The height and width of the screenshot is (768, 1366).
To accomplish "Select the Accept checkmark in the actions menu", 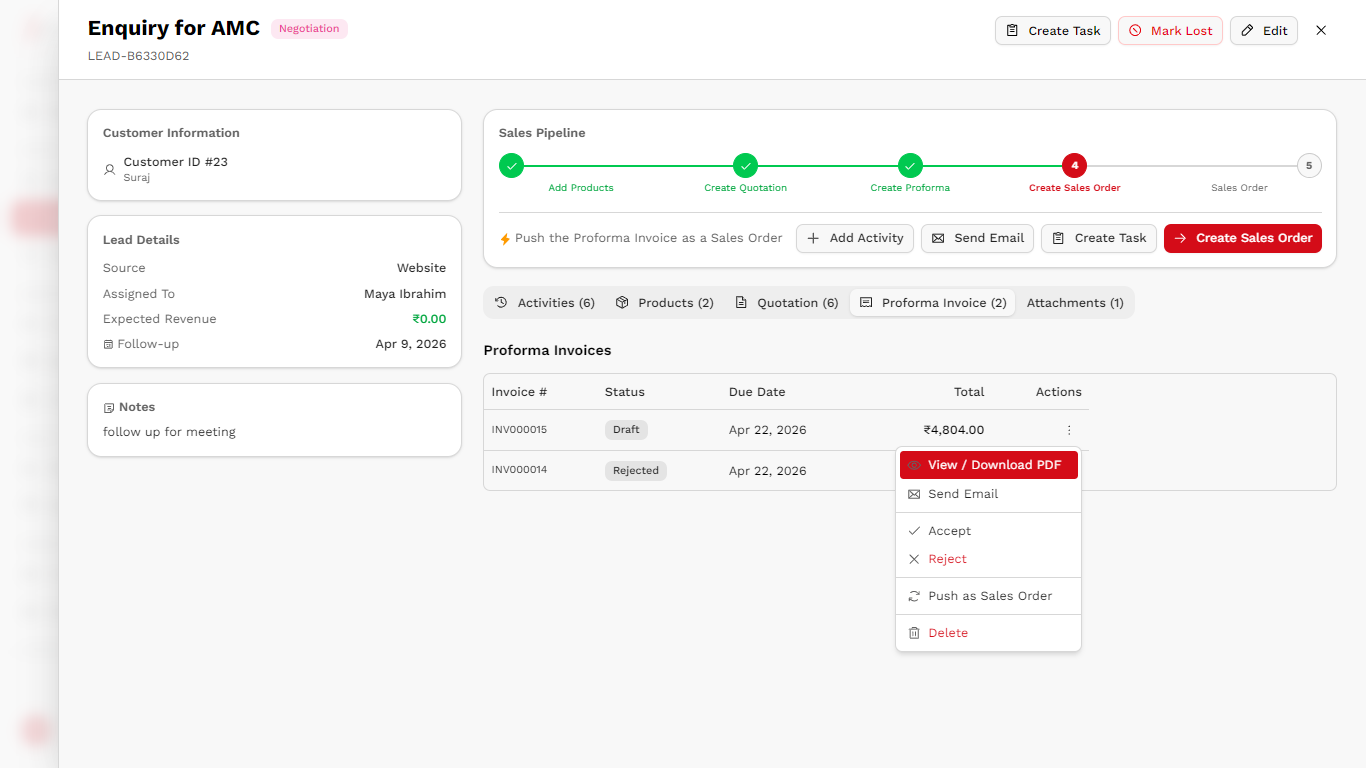I will click(x=916, y=530).
